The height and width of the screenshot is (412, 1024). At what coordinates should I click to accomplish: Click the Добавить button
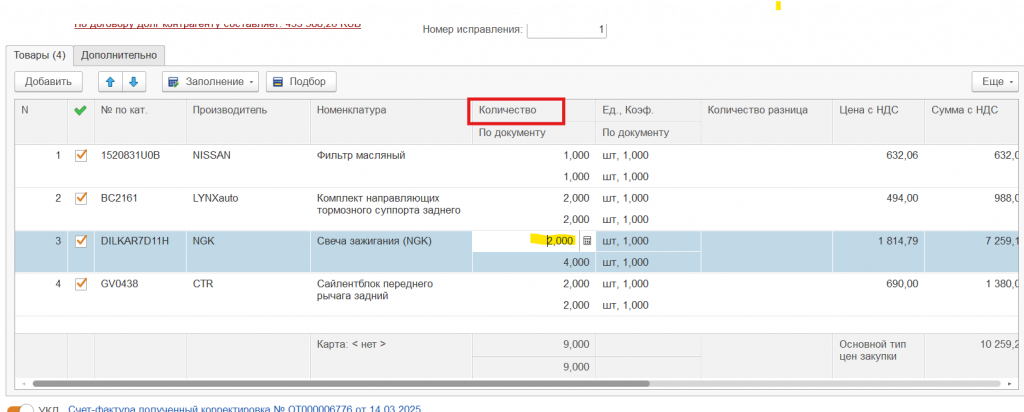(48, 81)
